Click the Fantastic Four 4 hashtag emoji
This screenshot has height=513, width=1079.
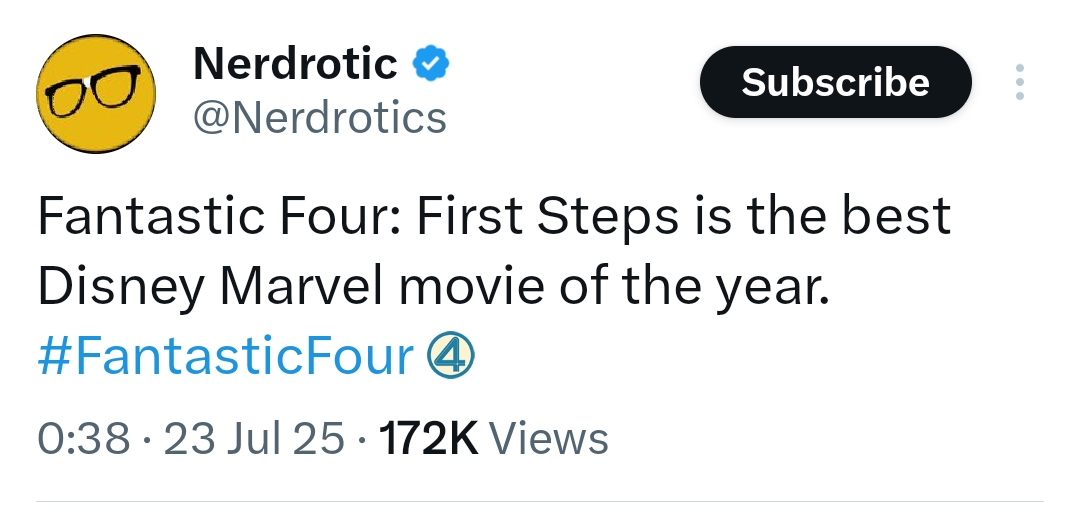[451, 356]
